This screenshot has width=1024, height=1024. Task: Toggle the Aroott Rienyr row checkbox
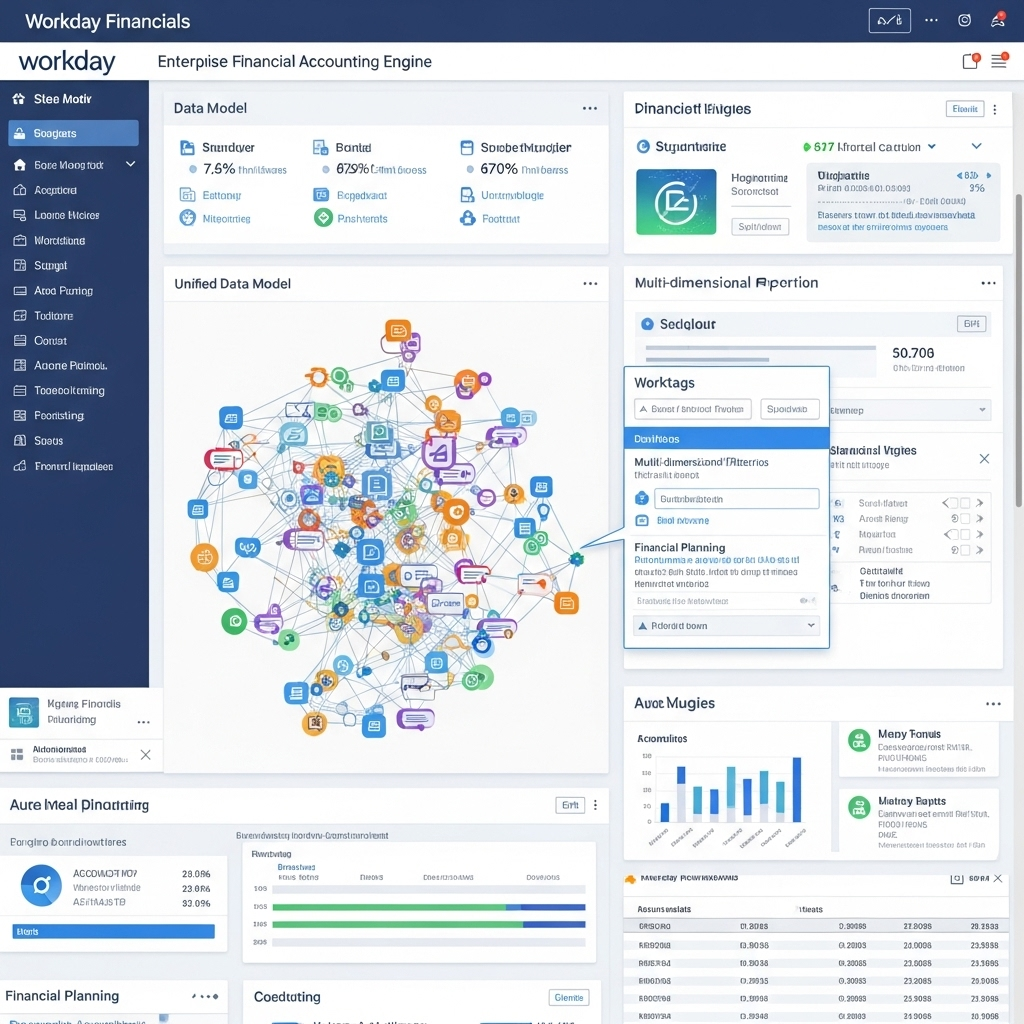point(965,519)
